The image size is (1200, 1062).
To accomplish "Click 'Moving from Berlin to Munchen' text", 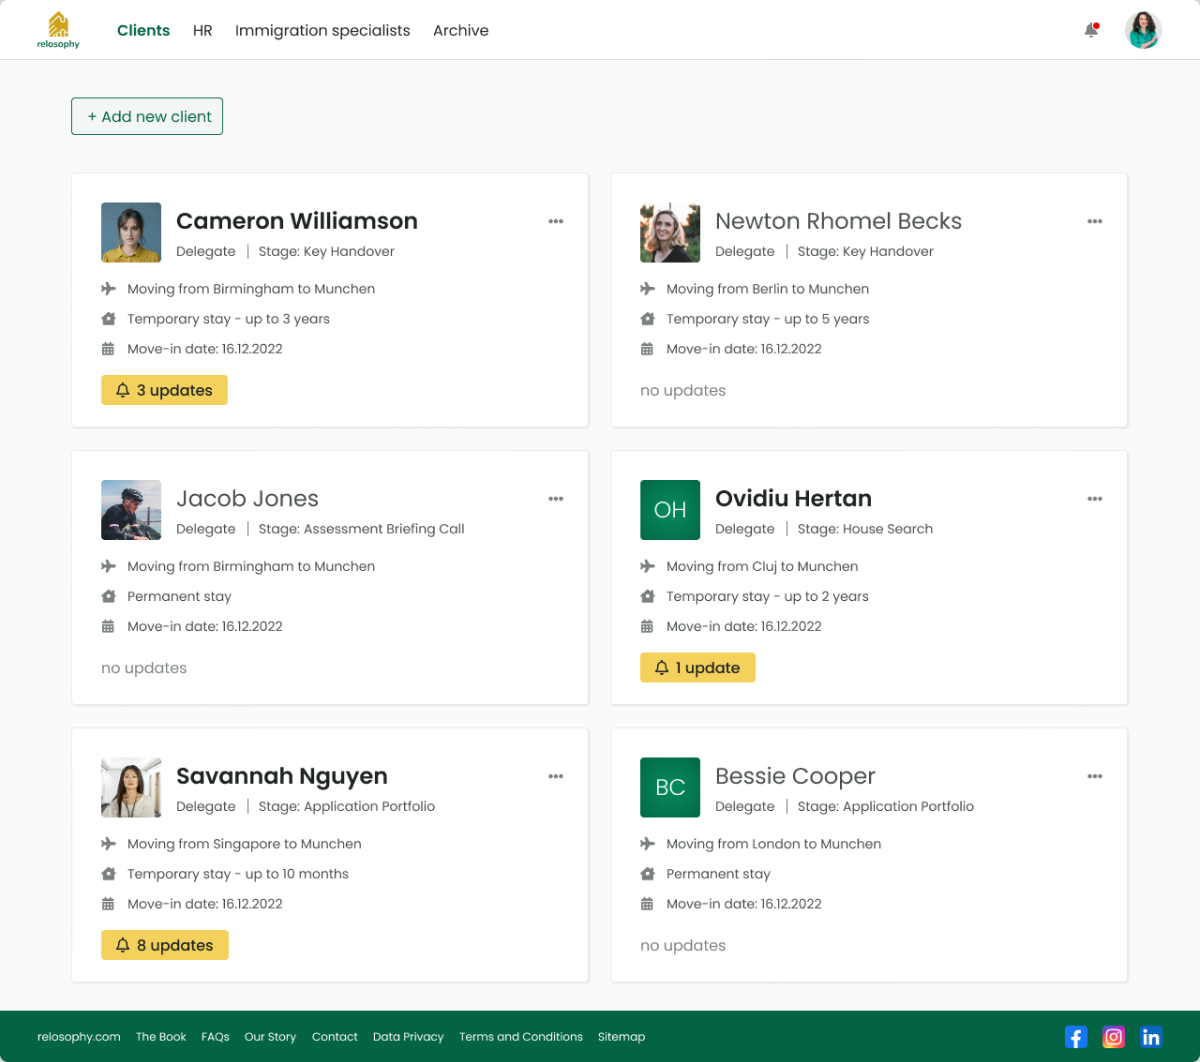I will point(768,289).
